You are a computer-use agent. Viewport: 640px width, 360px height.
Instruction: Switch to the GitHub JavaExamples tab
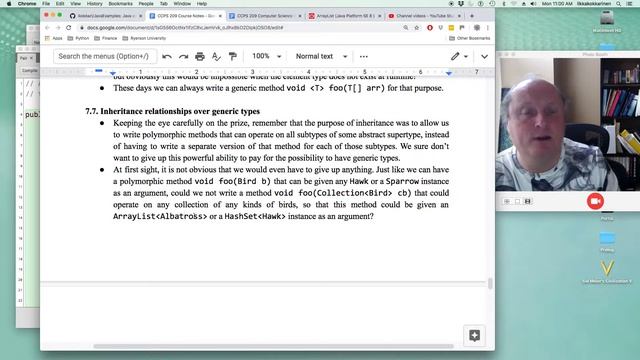[x=105, y=16]
